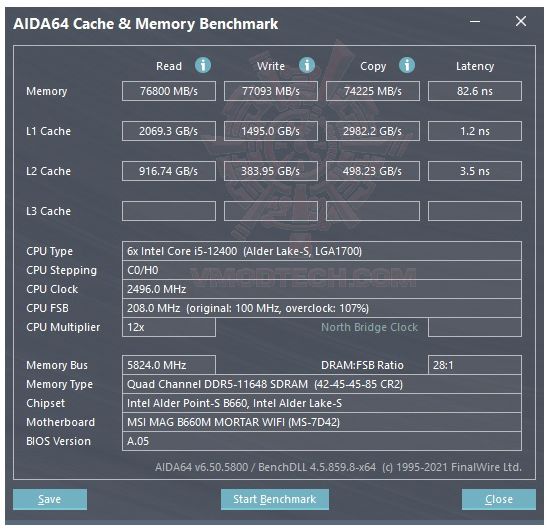Minimize the AIDA64 benchmark window

[x=475, y=22]
